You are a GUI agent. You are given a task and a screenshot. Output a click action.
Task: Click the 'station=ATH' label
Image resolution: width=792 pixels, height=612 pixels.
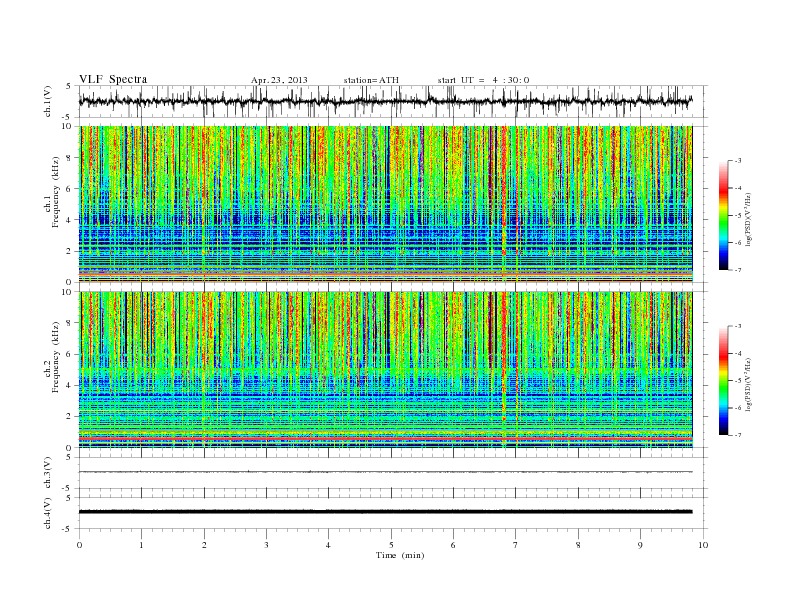(371, 80)
